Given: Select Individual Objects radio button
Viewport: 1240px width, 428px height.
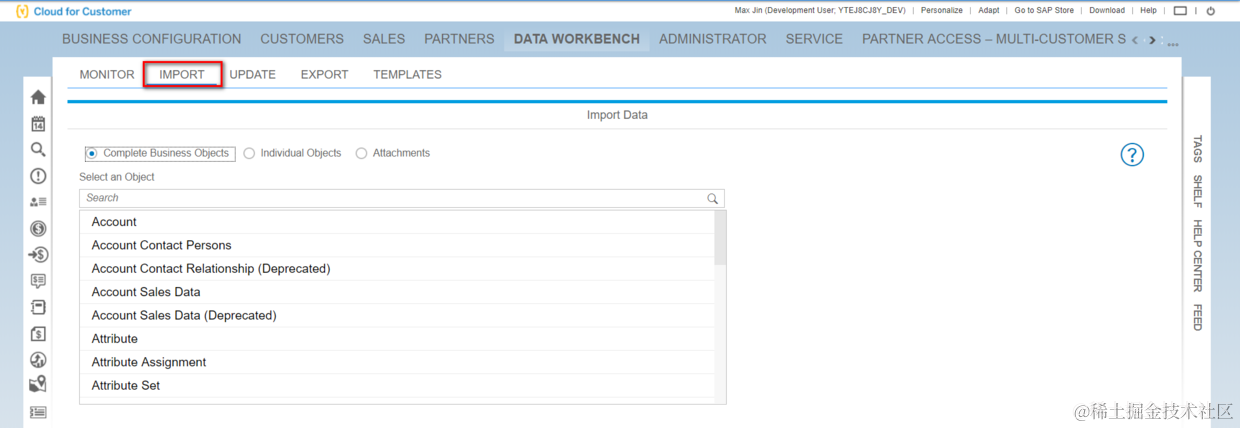Looking at the screenshot, I should [249, 153].
